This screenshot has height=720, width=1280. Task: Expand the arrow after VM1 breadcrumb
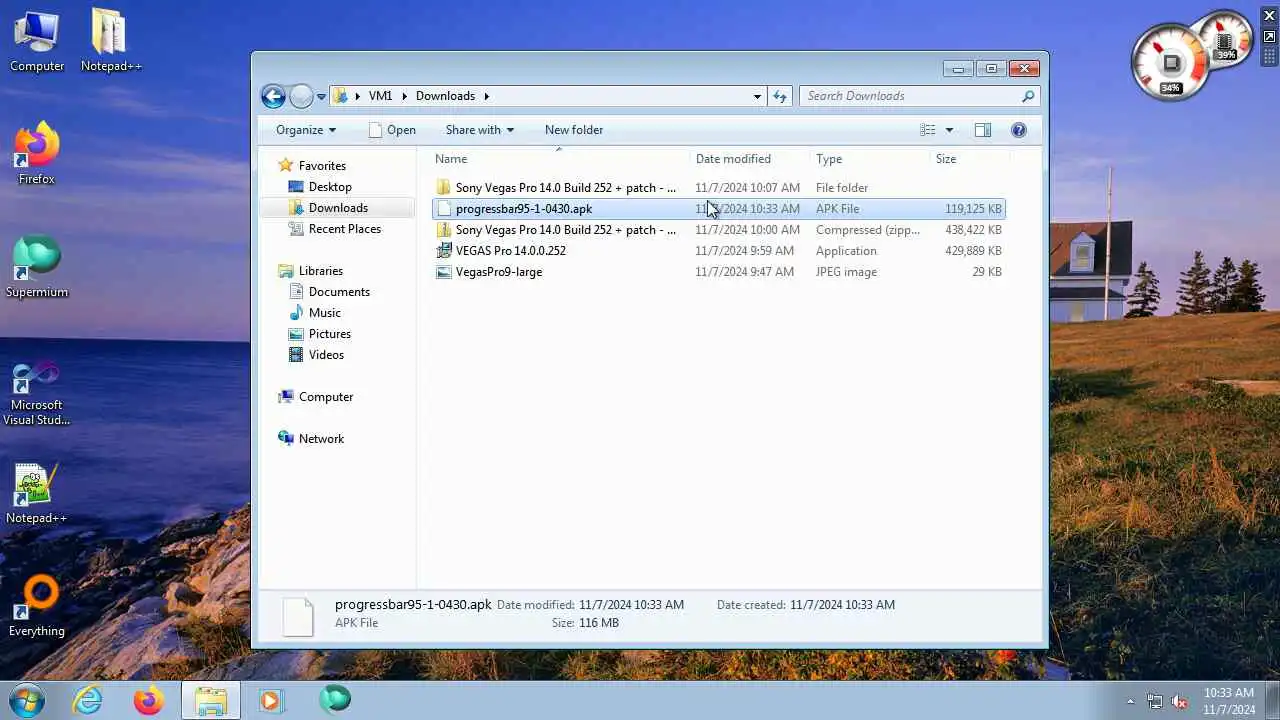tap(405, 96)
